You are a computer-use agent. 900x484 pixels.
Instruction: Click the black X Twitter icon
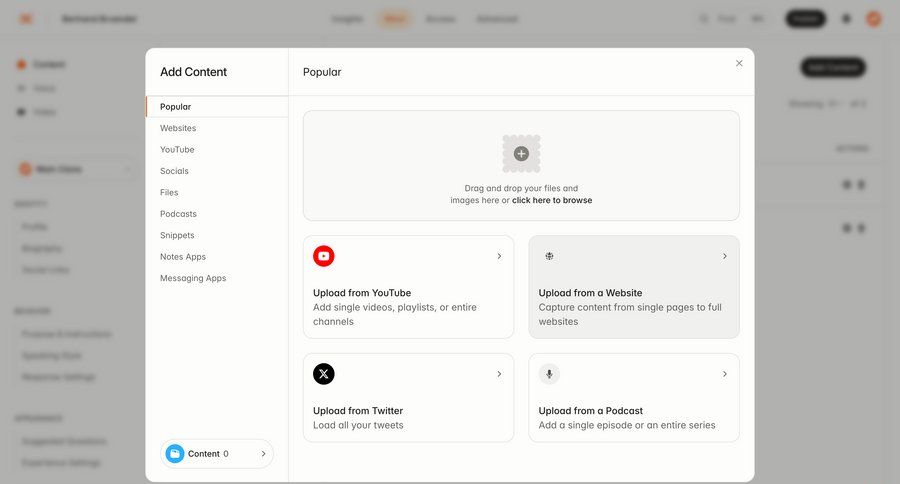pos(324,374)
